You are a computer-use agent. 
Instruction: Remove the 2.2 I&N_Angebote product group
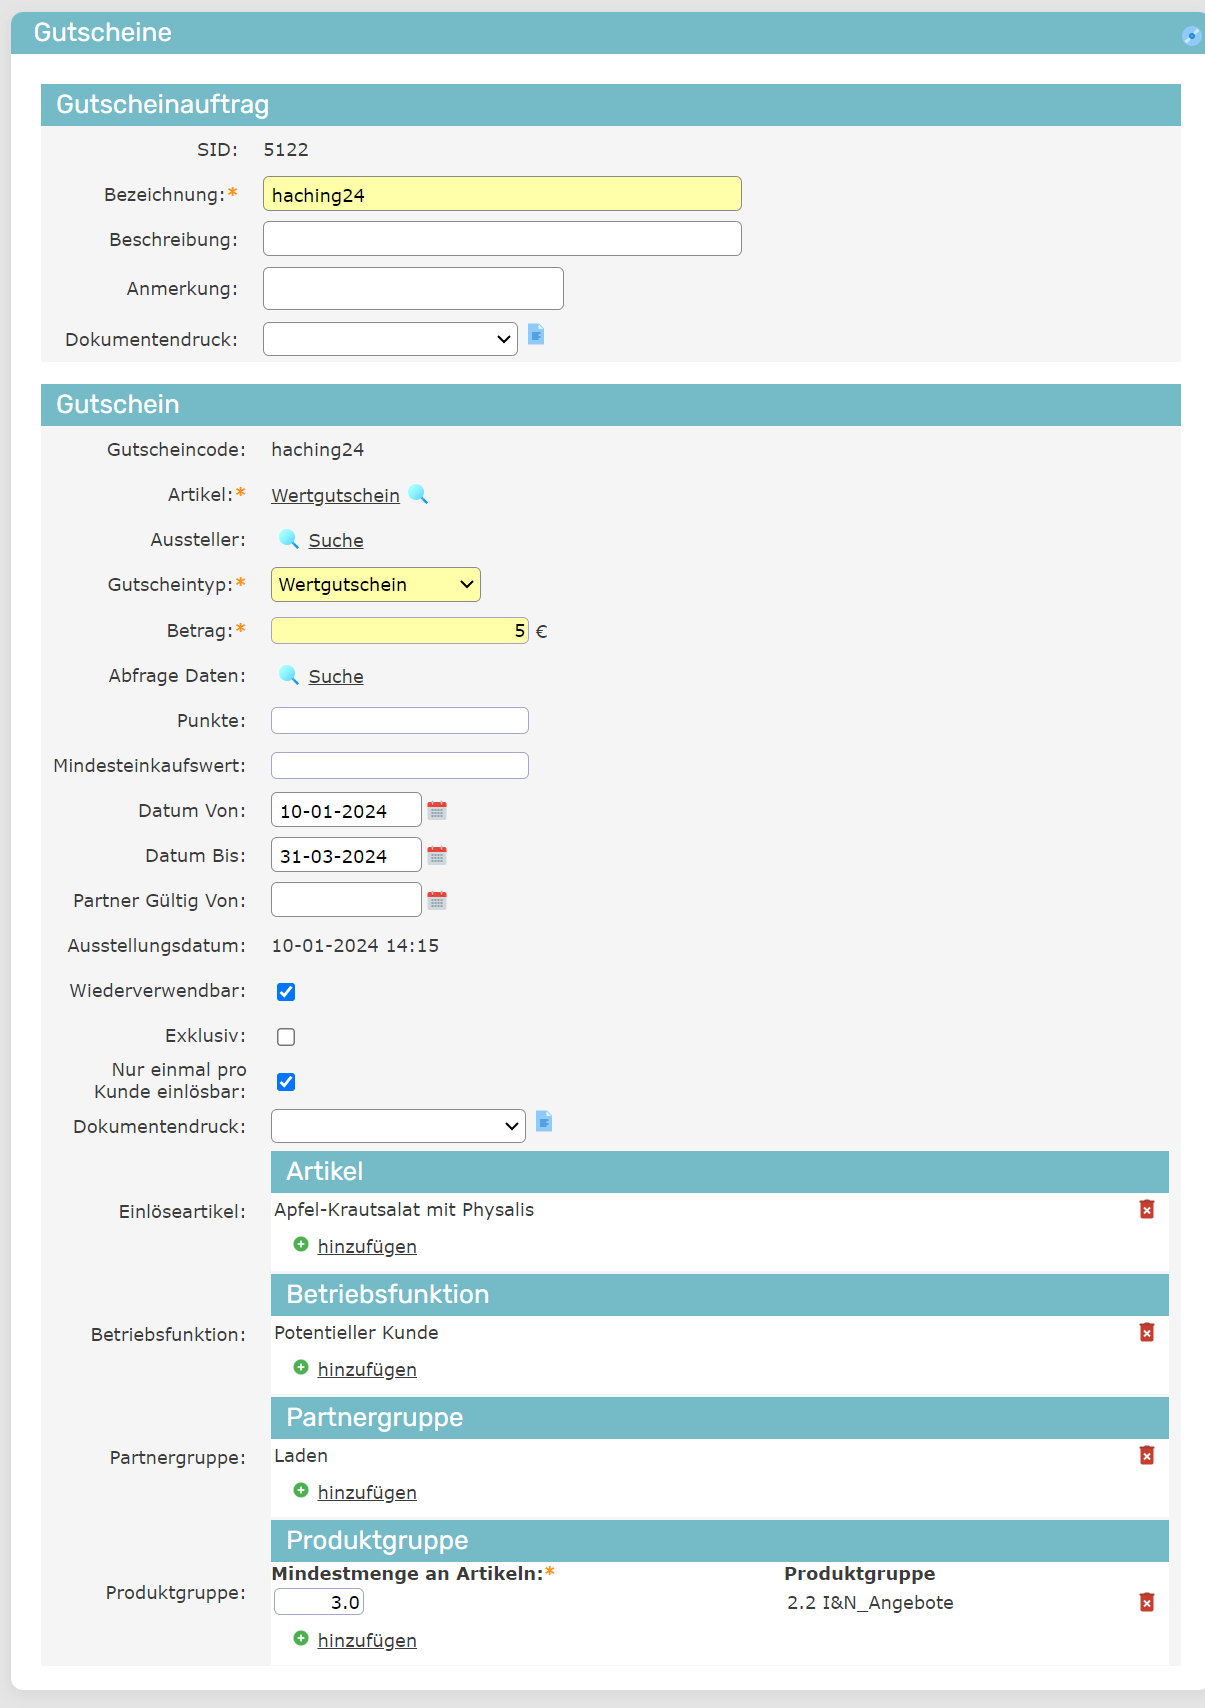[x=1146, y=1603]
